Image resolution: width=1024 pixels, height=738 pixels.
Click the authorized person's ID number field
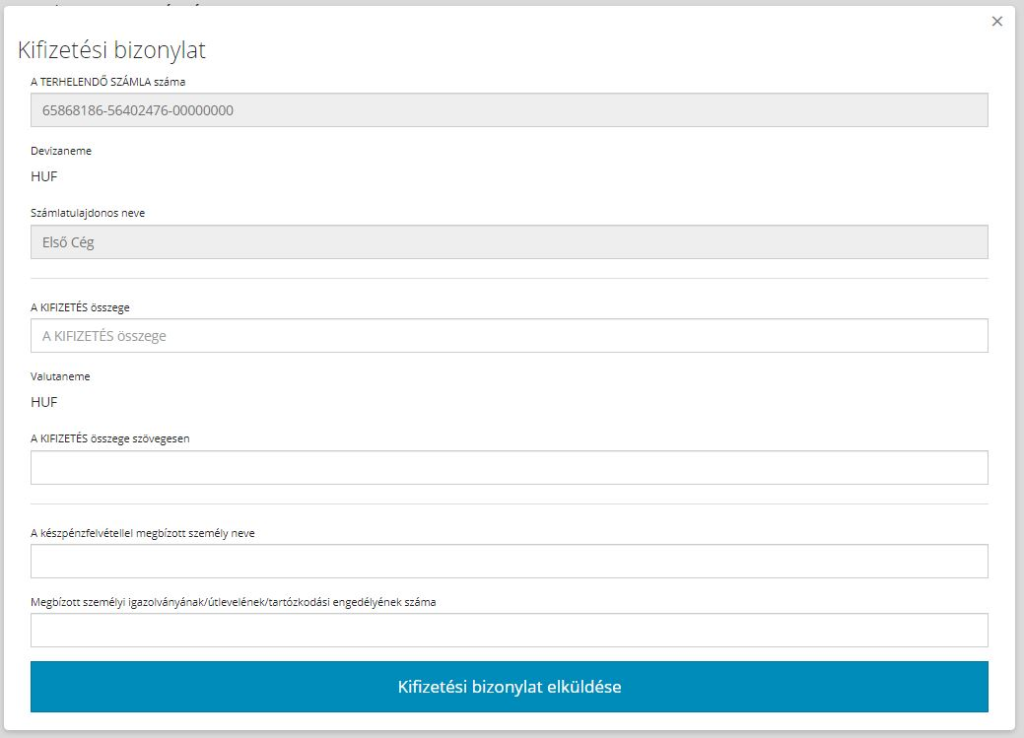pyautogui.click(x=509, y=630)
